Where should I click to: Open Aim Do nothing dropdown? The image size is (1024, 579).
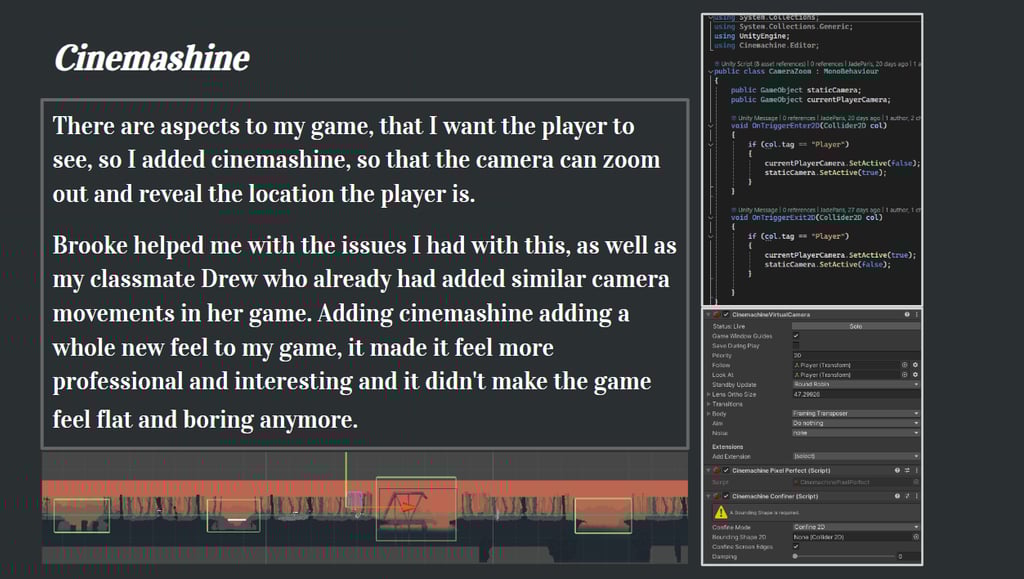point(856,423)
